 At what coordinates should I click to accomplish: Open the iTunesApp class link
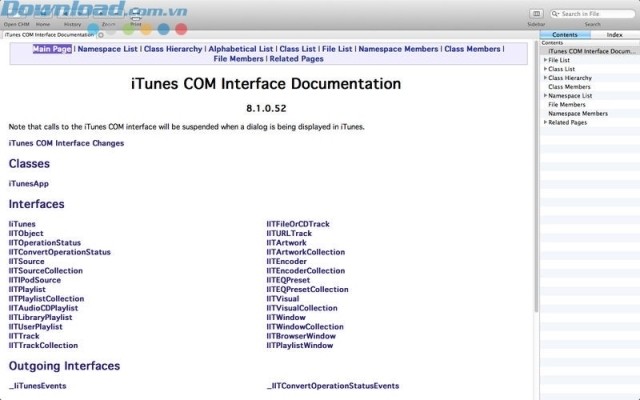(28, 184)
